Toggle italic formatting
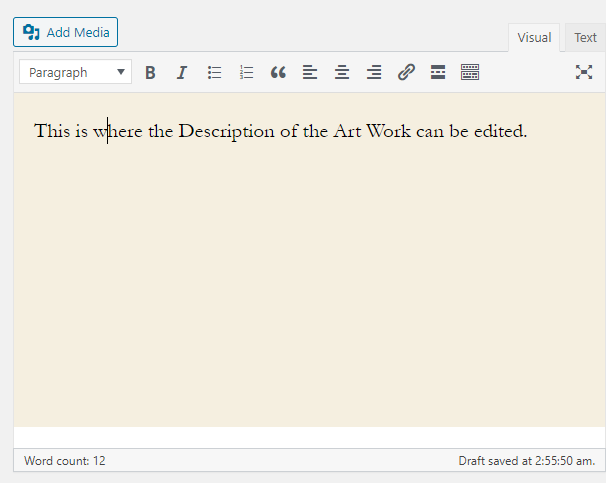The width and height of the screenshot is (606, 483). click(181, 72)
